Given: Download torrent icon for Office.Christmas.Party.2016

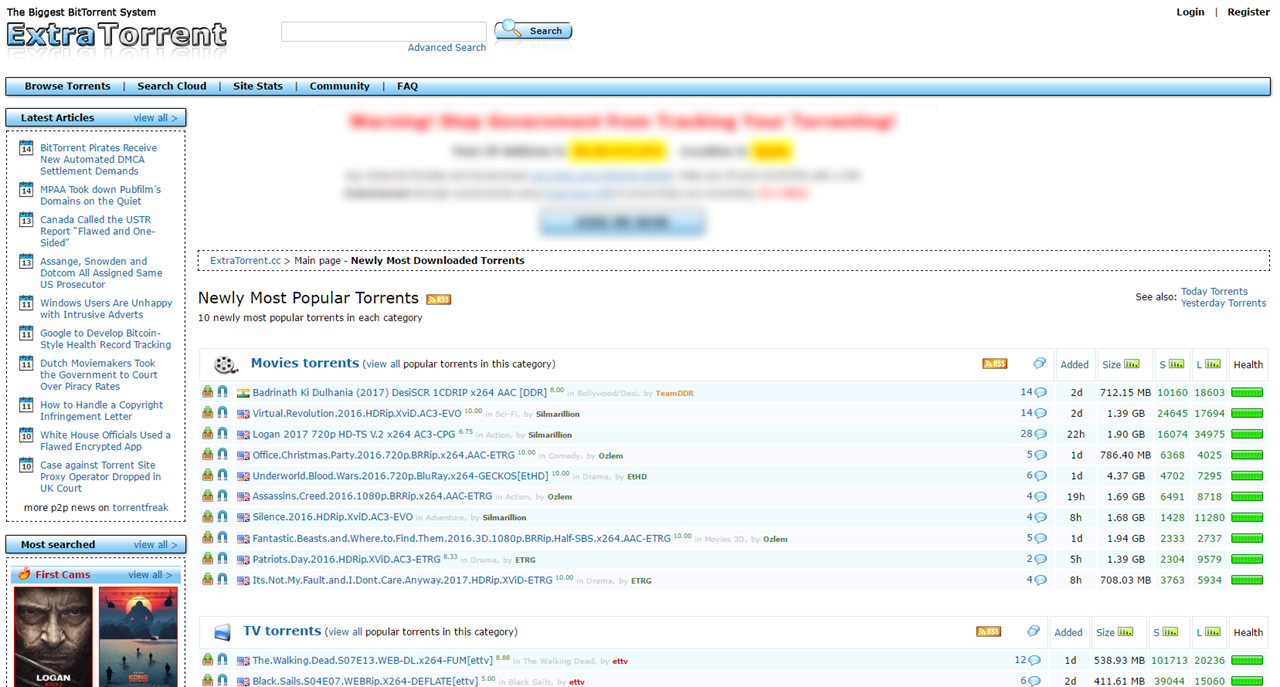Looking at the screenshot, I should point(207,455).
